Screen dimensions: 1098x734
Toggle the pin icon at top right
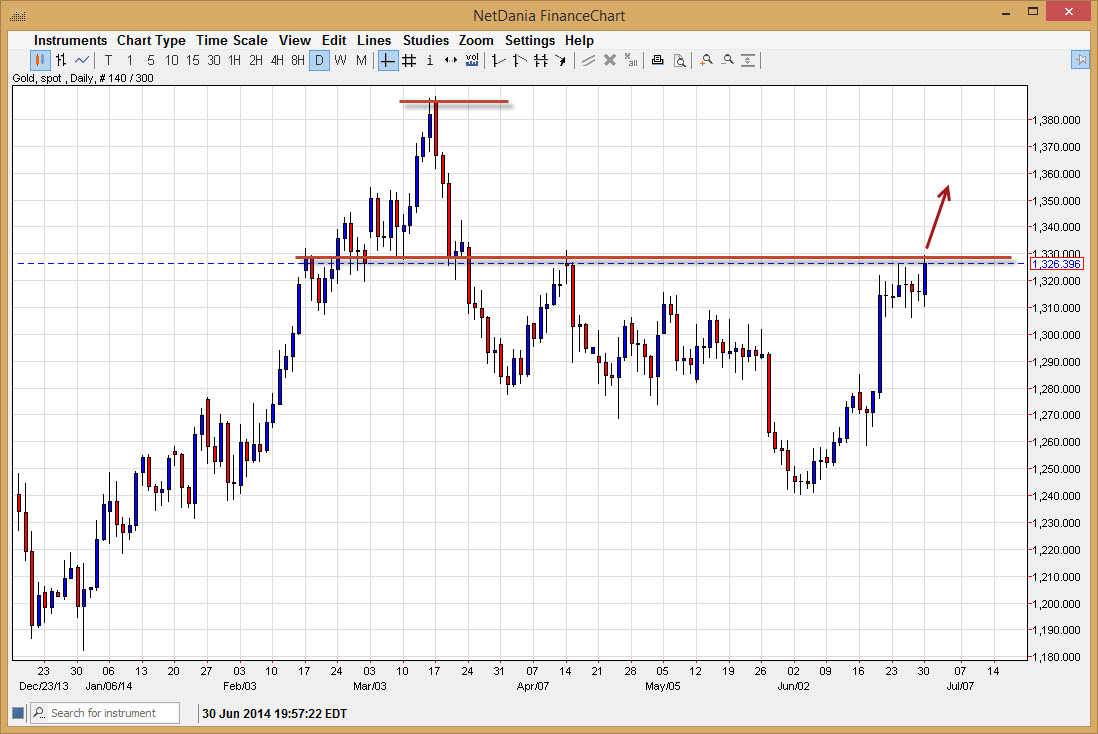pyautogui.click(x=1081, y=61)
